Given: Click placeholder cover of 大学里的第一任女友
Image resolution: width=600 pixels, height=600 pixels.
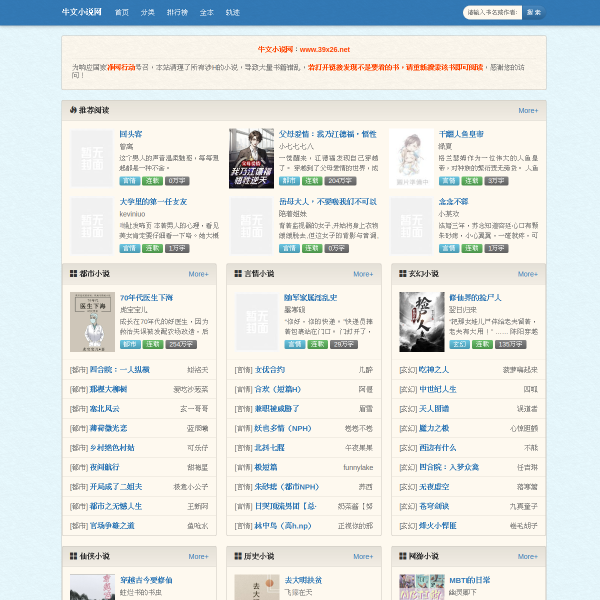Looking at the screenshot, I should (x=92, y=226).
